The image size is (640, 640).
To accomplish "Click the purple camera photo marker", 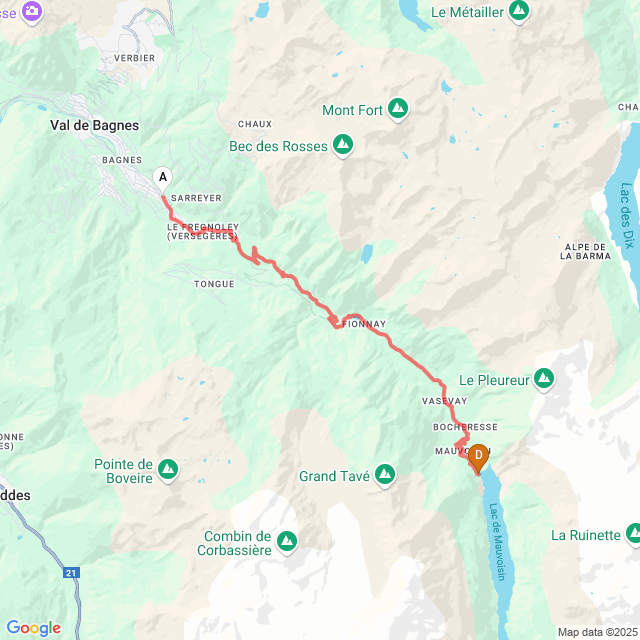I will click(x=32, y=12).
